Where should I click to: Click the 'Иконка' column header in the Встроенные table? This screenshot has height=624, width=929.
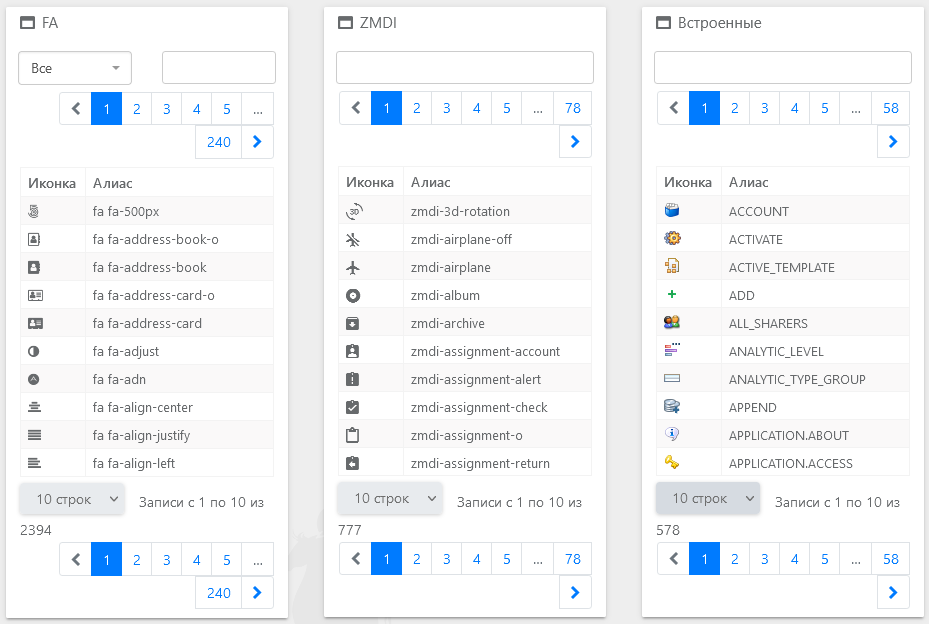(688, 182)
